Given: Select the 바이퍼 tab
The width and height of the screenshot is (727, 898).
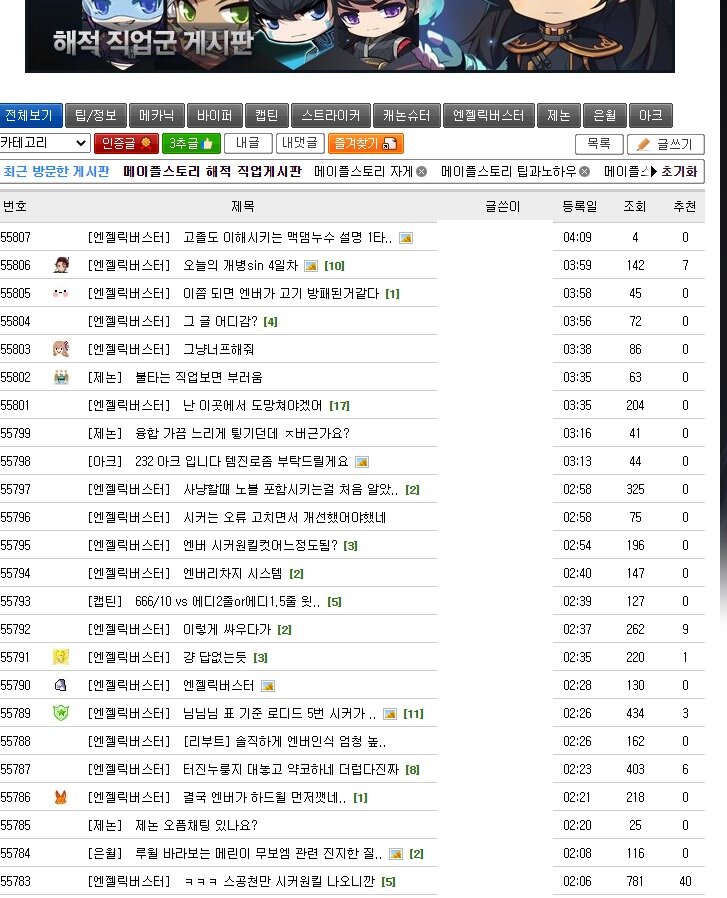Looking at the screenshot, I should (214, 116).
